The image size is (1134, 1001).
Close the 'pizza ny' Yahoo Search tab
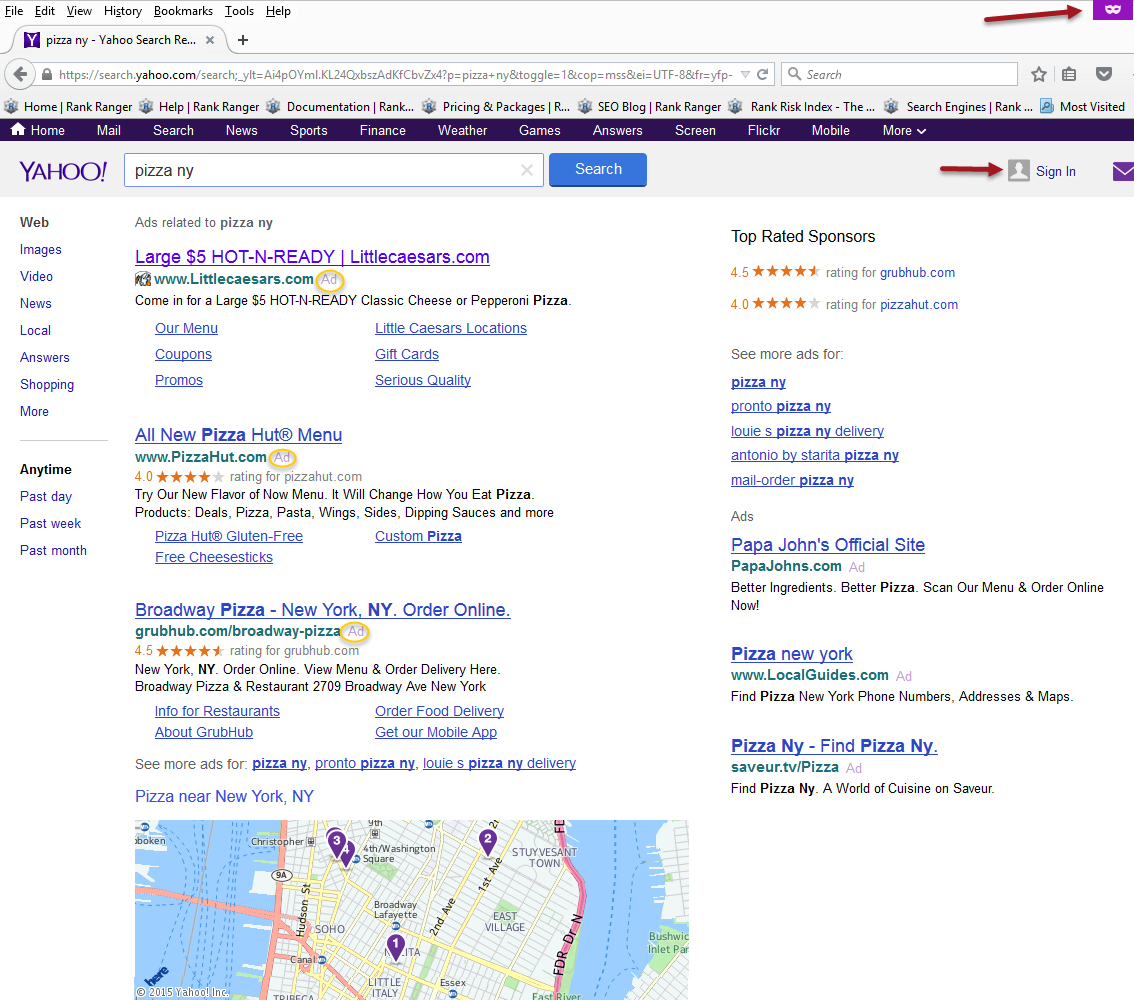tap(210, 40)
